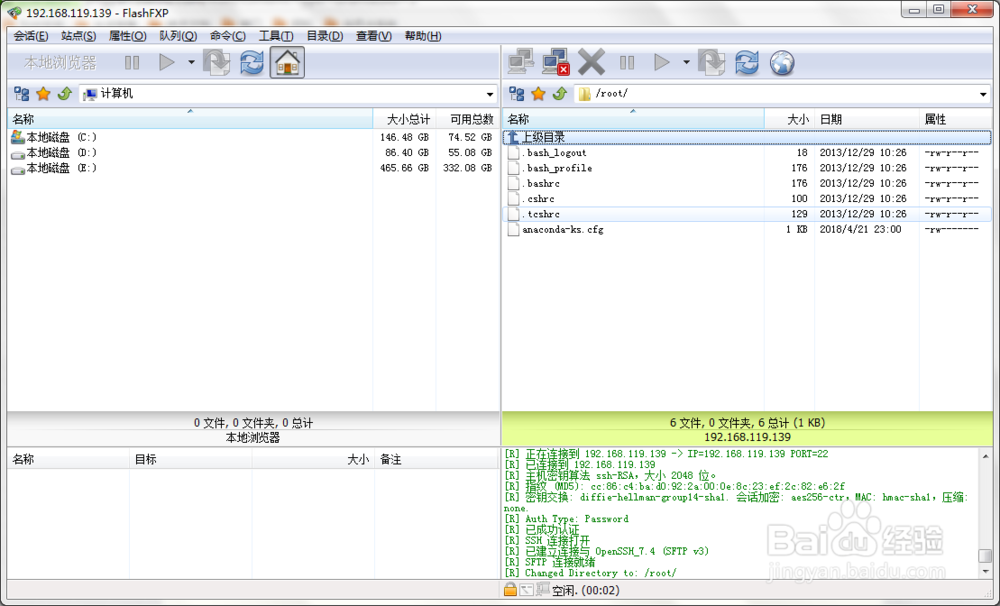This screenshot has width=1000, height=606.
Task: Click the local pane pause button
Action: click(x=132, y=63)
